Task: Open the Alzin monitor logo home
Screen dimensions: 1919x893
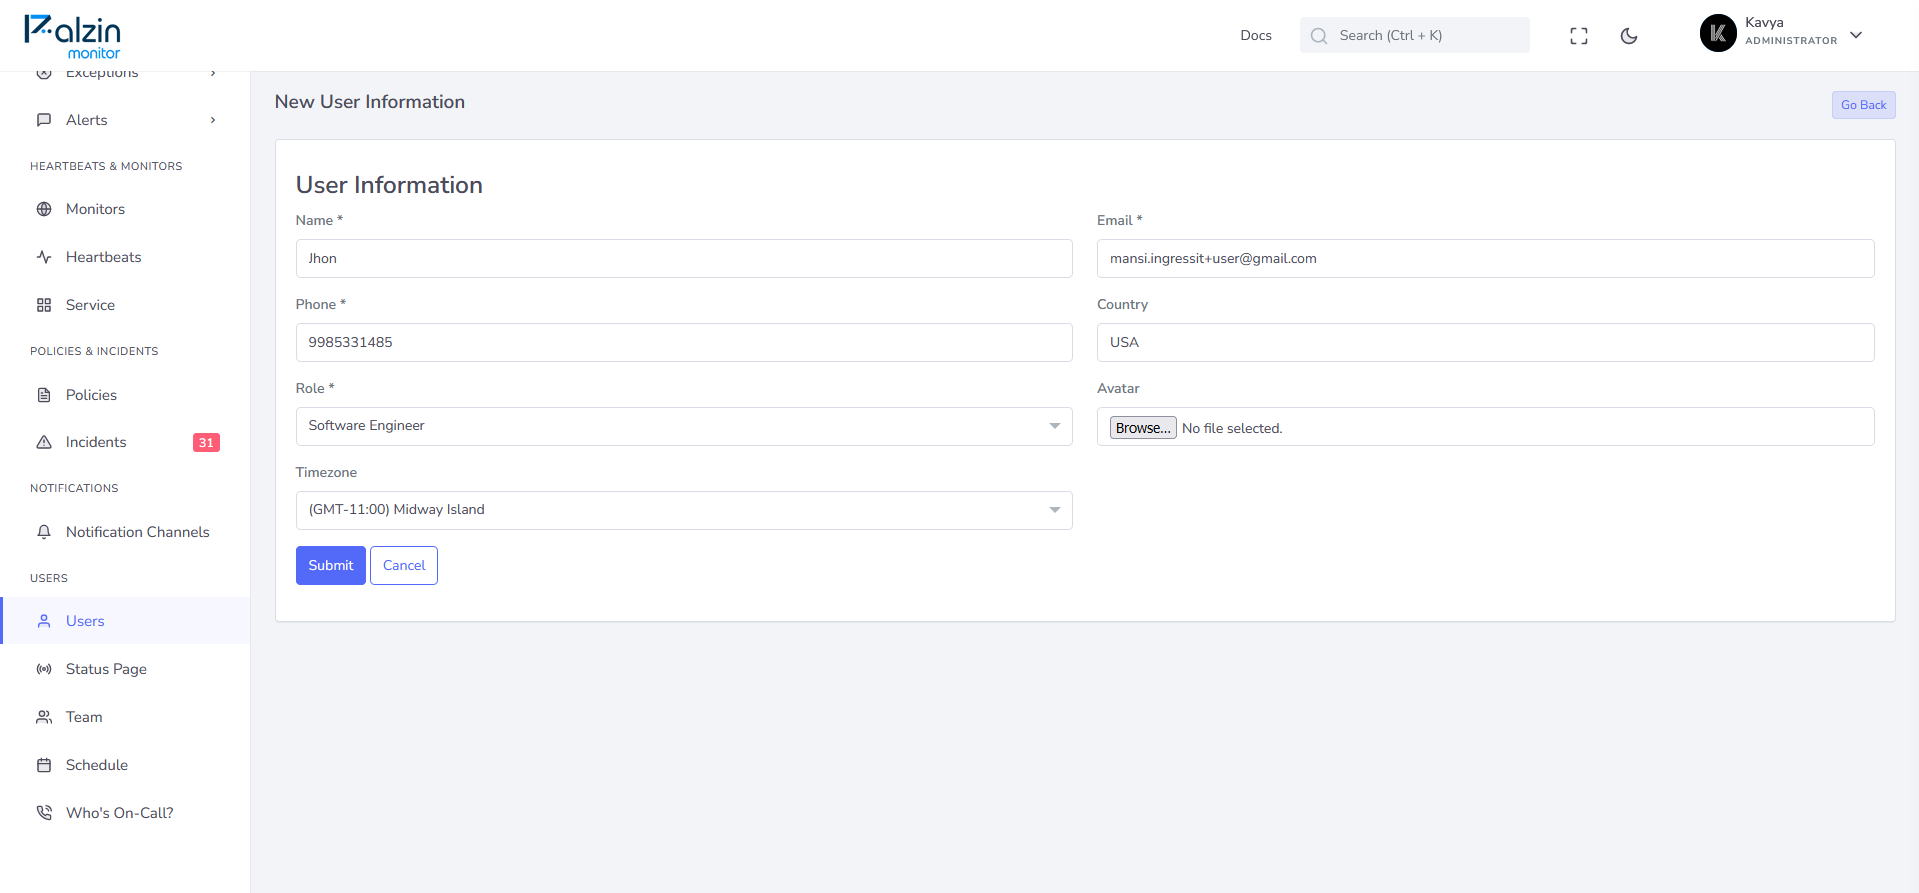Action: (x=73, y=36)
